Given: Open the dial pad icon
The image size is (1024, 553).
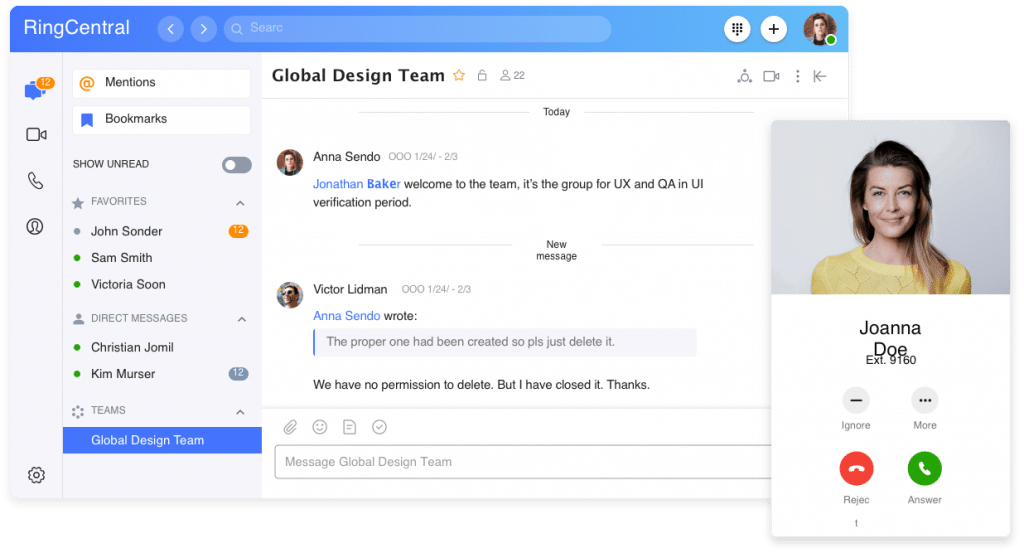Looking at the screenshot, I should click(738, 29).
